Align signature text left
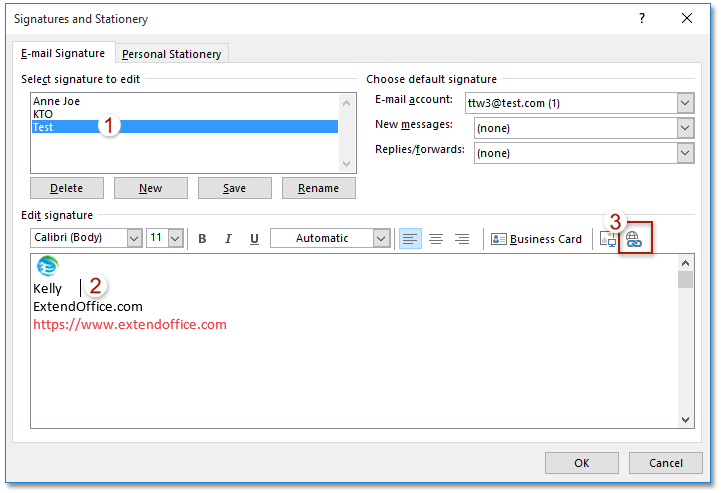723x493 pixels. click(410, 238)
